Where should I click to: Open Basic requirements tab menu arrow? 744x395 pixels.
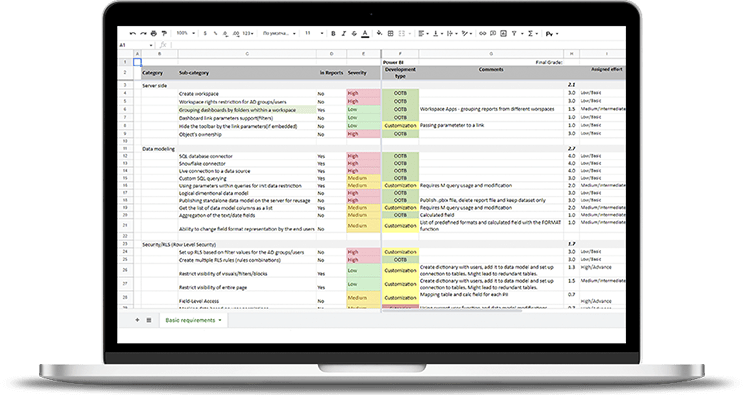[220, 320]
